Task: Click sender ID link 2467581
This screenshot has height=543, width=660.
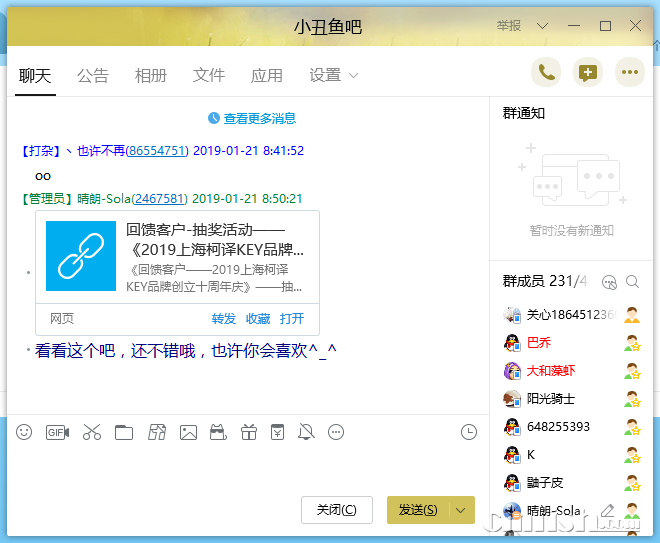Action: [159, 199]
